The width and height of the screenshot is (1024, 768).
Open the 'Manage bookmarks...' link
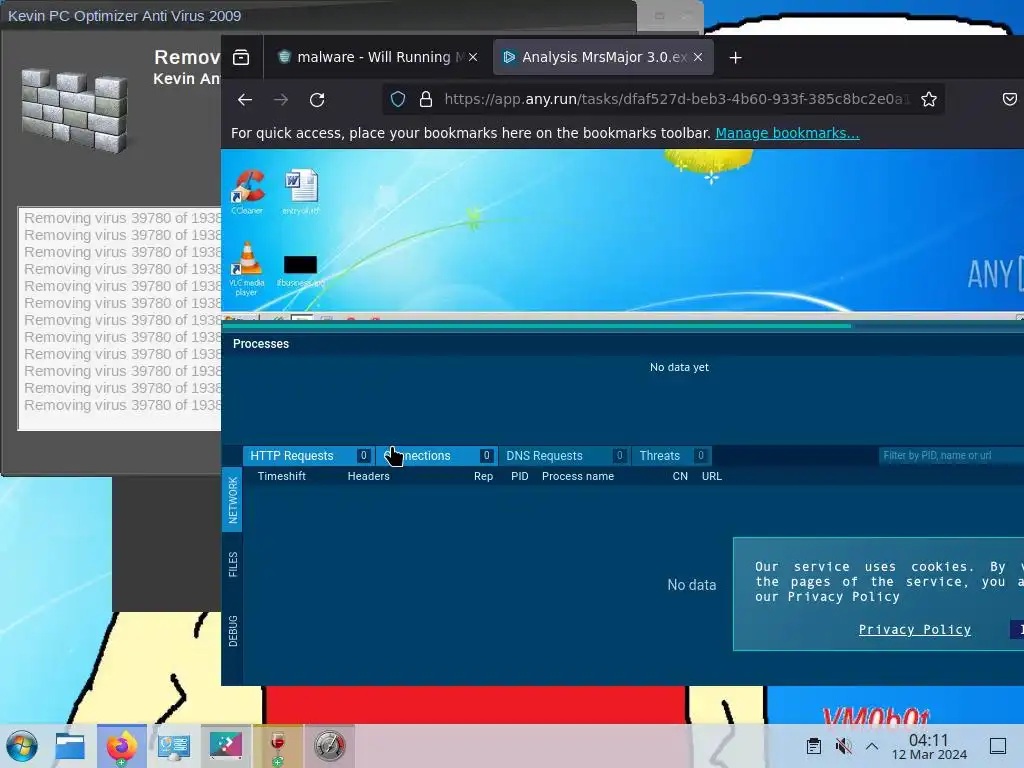(787, 133)
